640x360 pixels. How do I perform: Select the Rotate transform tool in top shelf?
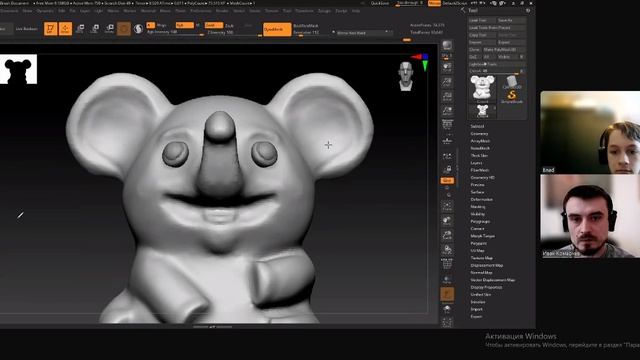tap(109, 29)
